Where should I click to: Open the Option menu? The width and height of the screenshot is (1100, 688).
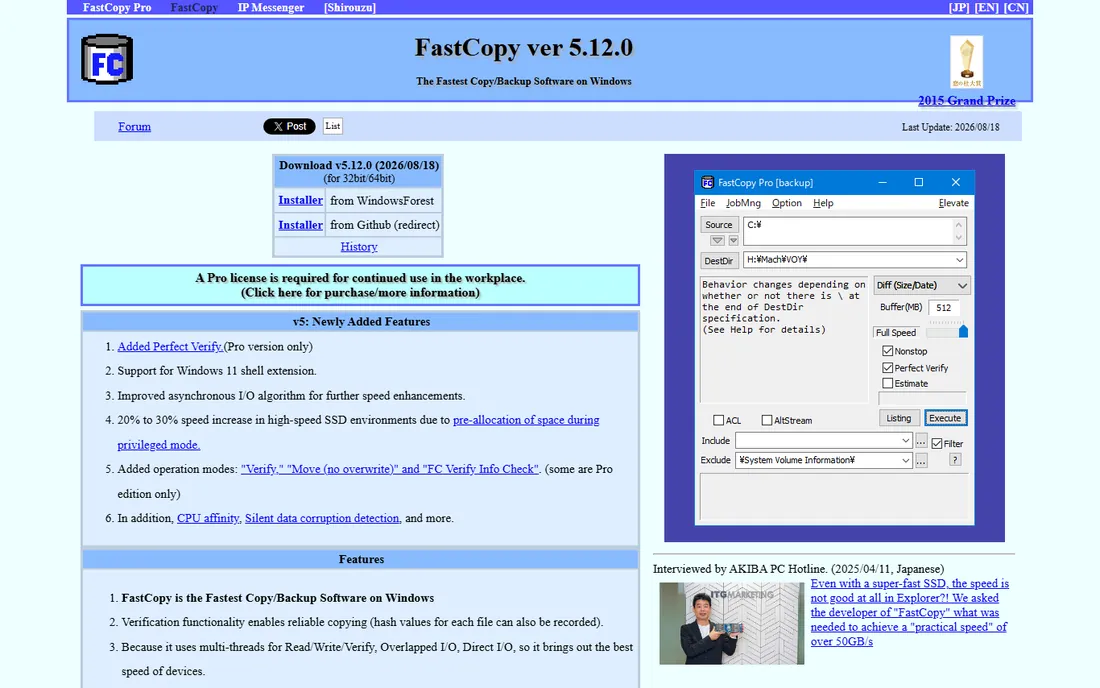(x=786, y=203)
